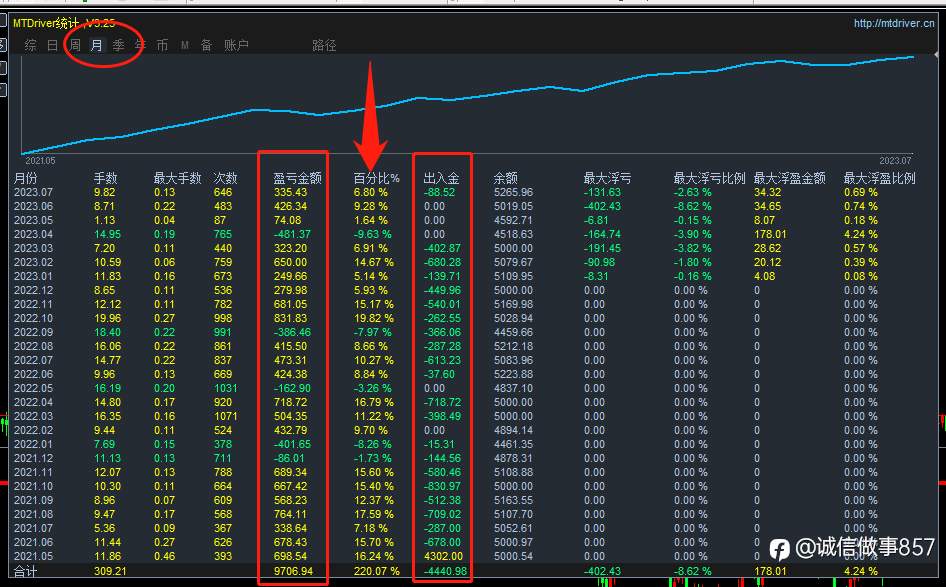The width and height of the screenshot is (946, 587).
Task: Click total lots value 309.21
Action: click(x=110, y=571)
